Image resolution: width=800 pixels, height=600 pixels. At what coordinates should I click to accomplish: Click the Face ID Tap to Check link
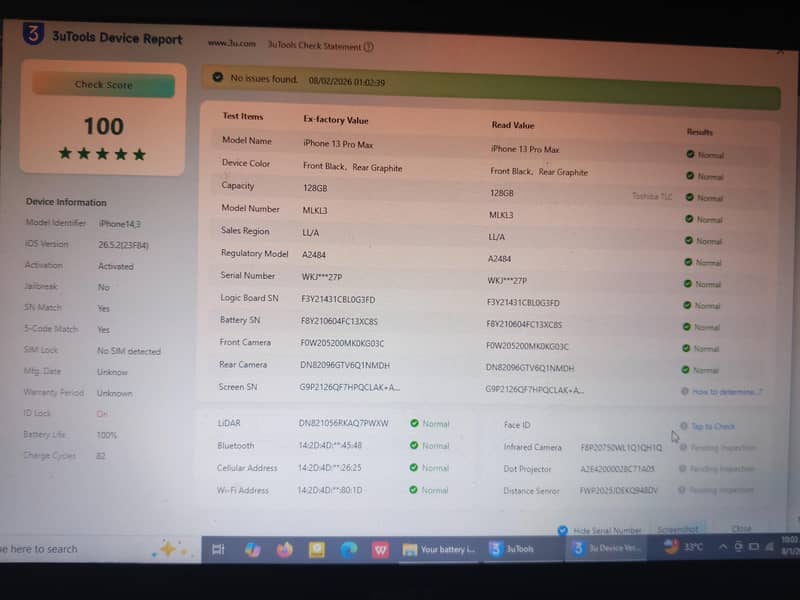(713, 427)
